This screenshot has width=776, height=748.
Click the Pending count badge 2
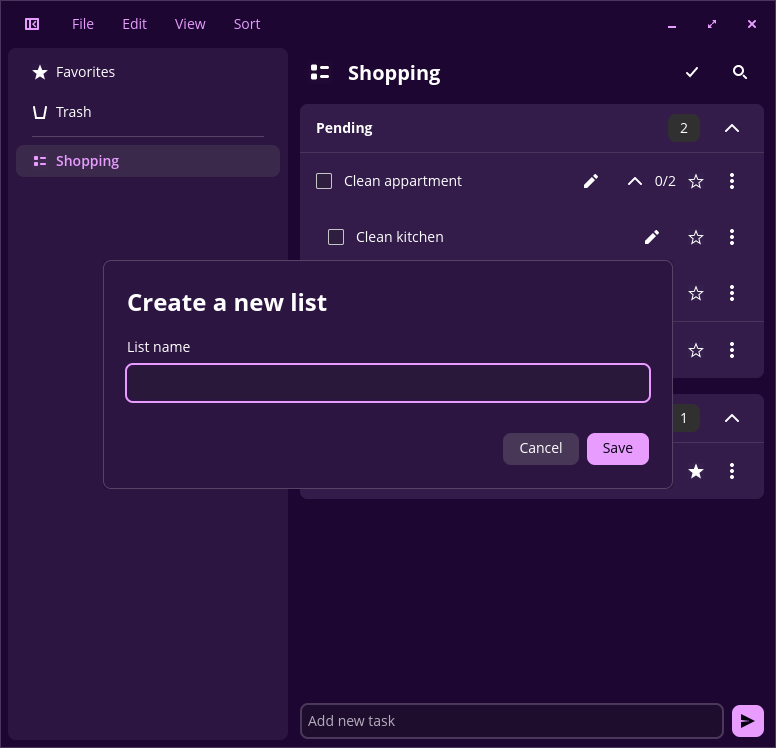pyautogui.click(x=683, y=128)
